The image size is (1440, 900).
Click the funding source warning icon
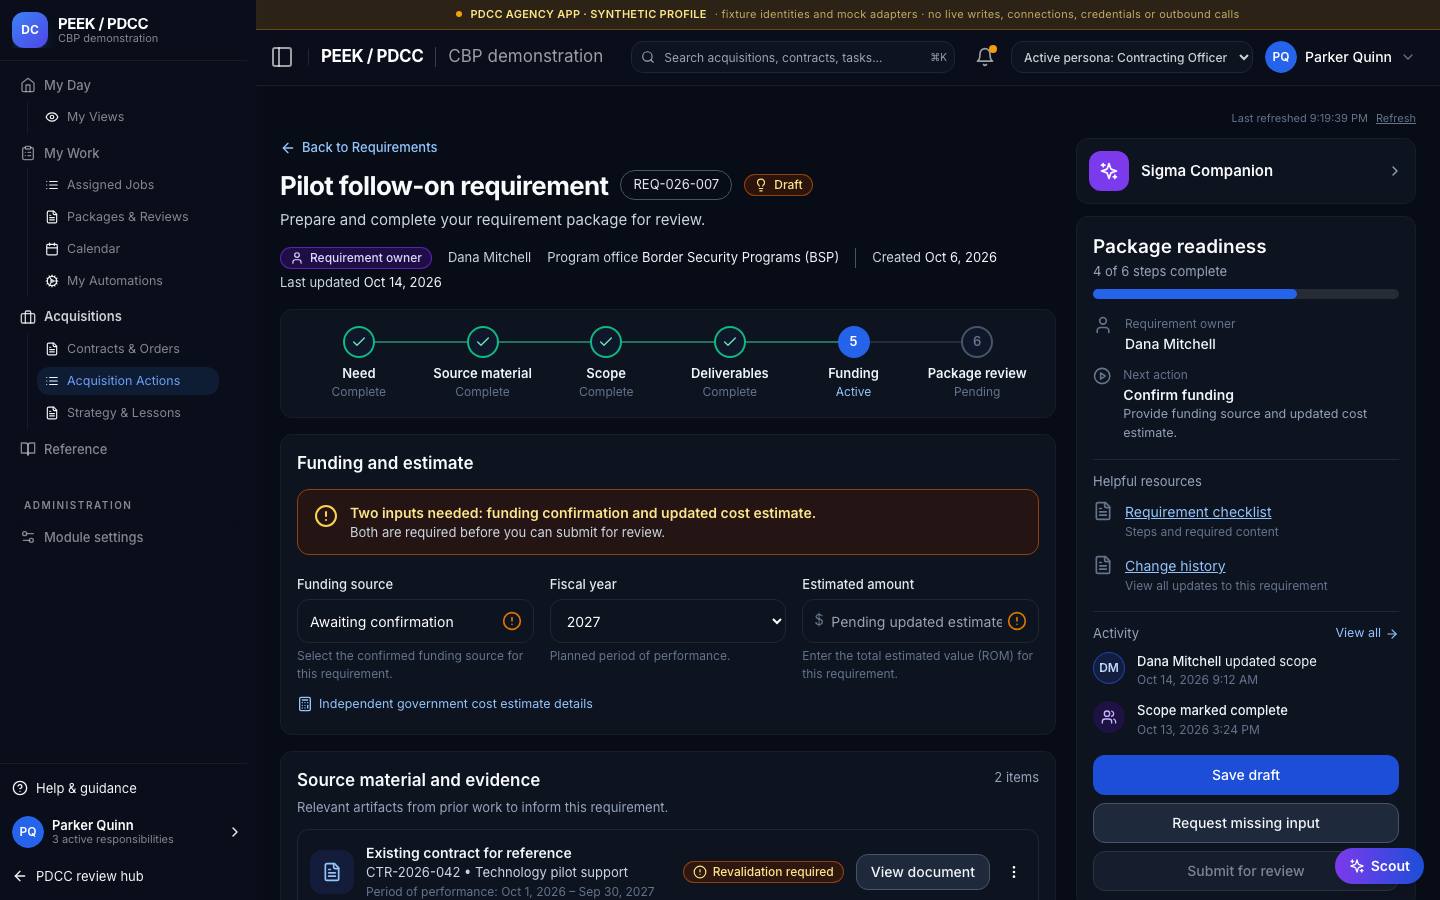(512, 621)
